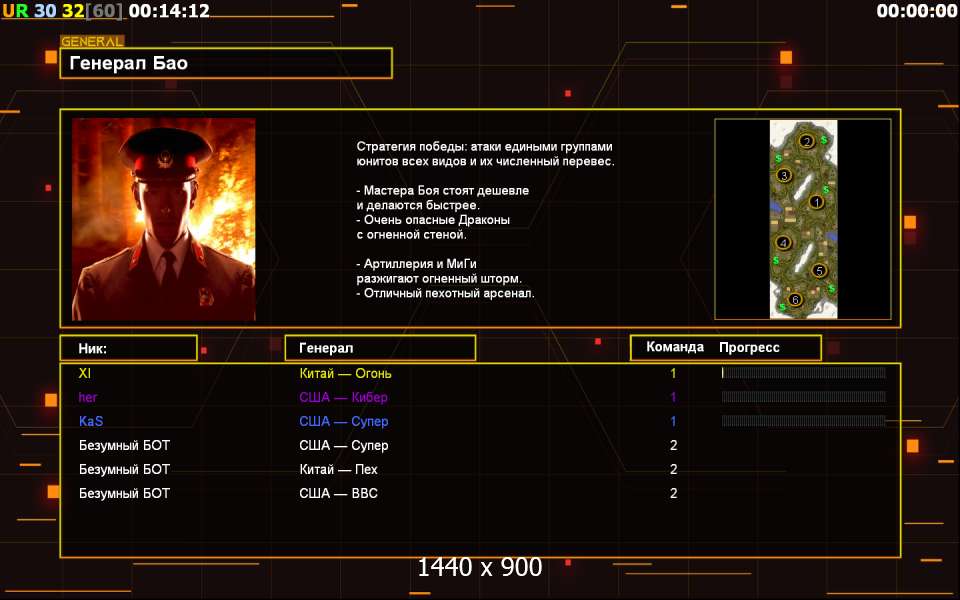This screenshot has height=600, width=960.
Task: Click the "Китай — Пех" general entry
Action: point(338,469)
